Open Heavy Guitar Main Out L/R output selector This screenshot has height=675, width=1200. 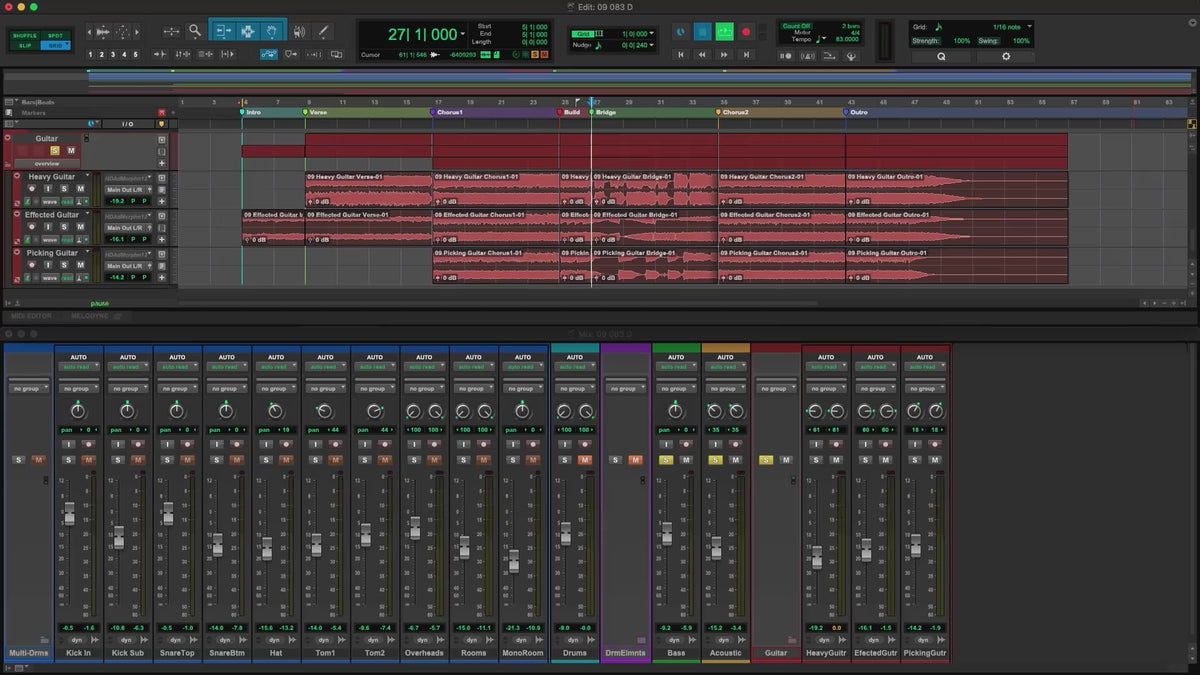pyautogui.click(x=127, y=189)
